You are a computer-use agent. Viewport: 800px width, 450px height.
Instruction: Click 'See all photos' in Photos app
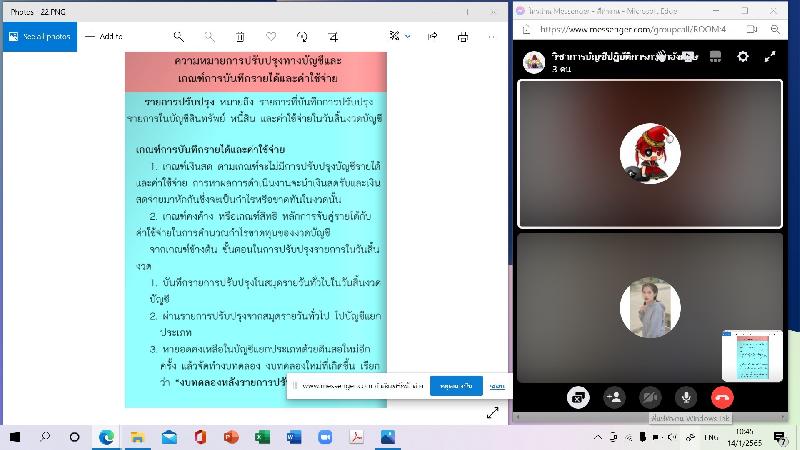pos(40,36)
